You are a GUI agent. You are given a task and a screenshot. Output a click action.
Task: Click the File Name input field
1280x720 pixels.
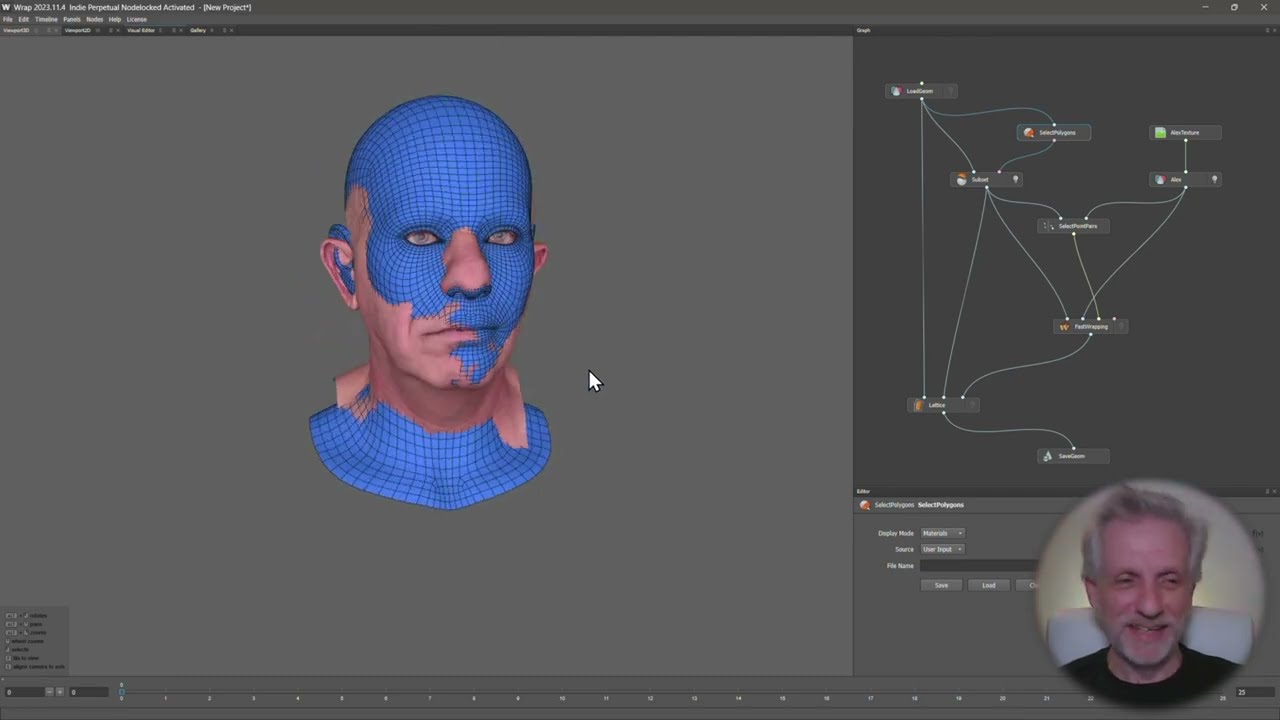pyautogui.click(x=978, y=566)
